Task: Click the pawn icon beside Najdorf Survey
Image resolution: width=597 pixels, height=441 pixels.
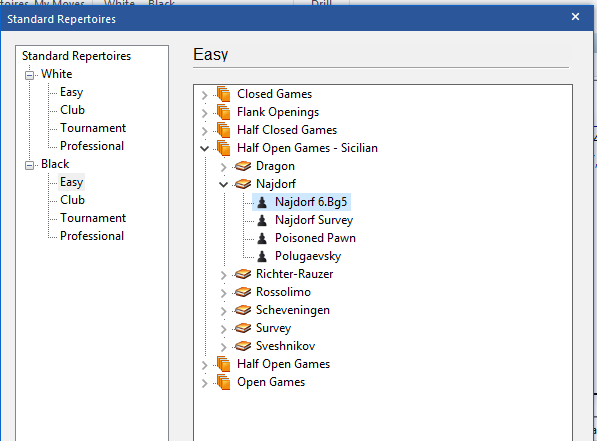Action: (x=262, y=220)
